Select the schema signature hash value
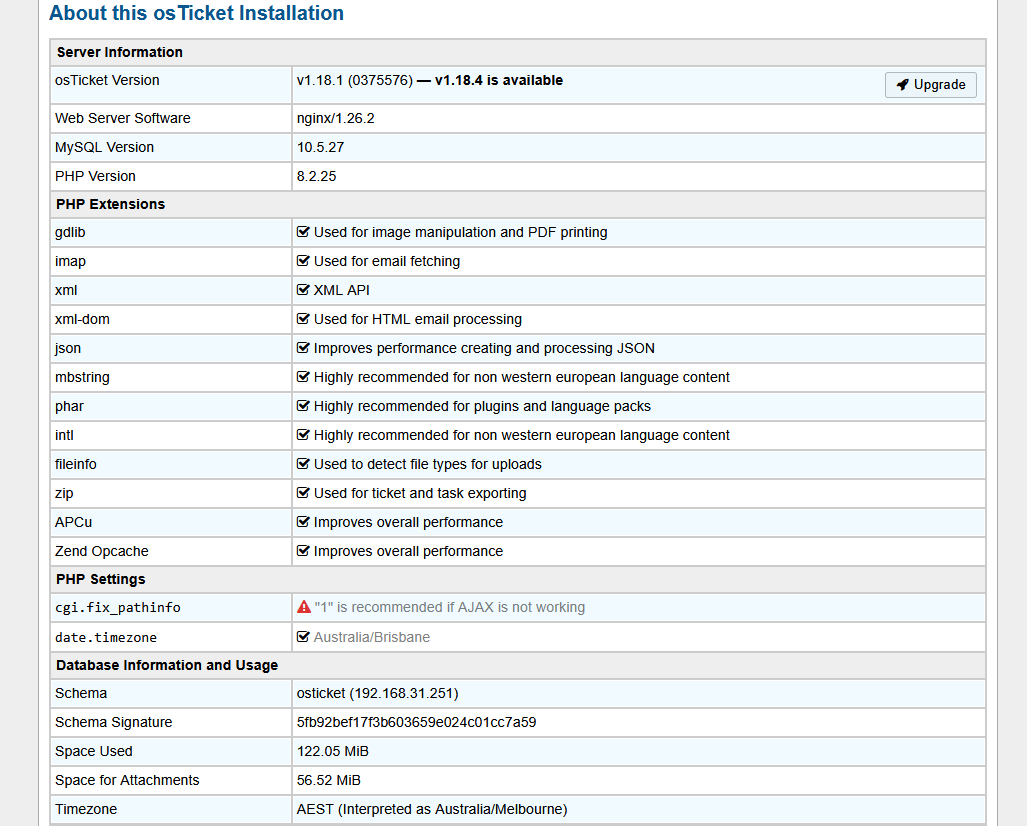The height and width of the screenshot is (826, 1027). click(417, 723)
